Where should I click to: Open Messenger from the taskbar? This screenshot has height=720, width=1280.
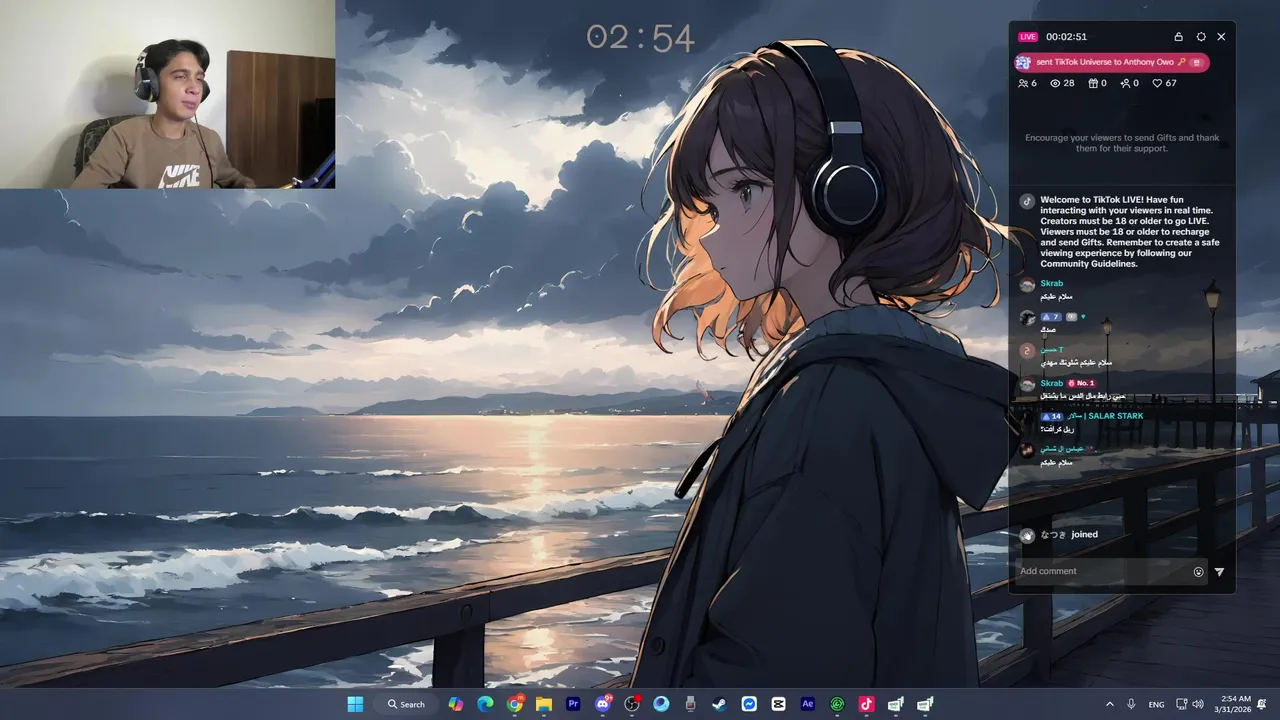(x=749, y=704)
